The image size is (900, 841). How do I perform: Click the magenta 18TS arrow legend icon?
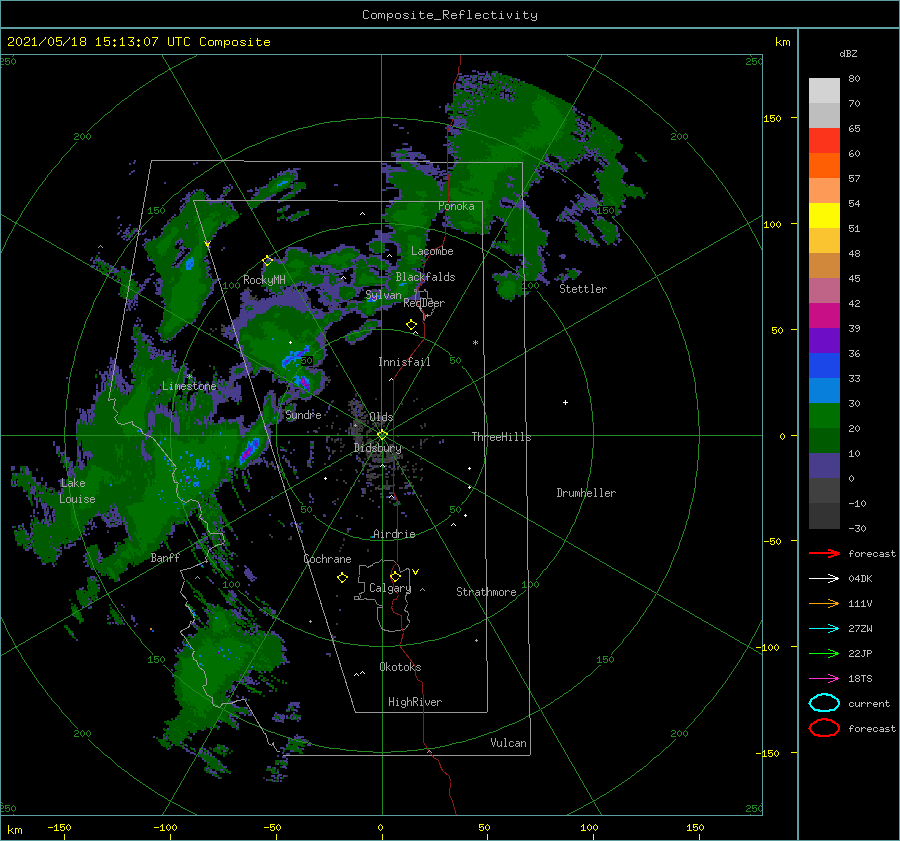pyautogui.click(x=824, y=679)
